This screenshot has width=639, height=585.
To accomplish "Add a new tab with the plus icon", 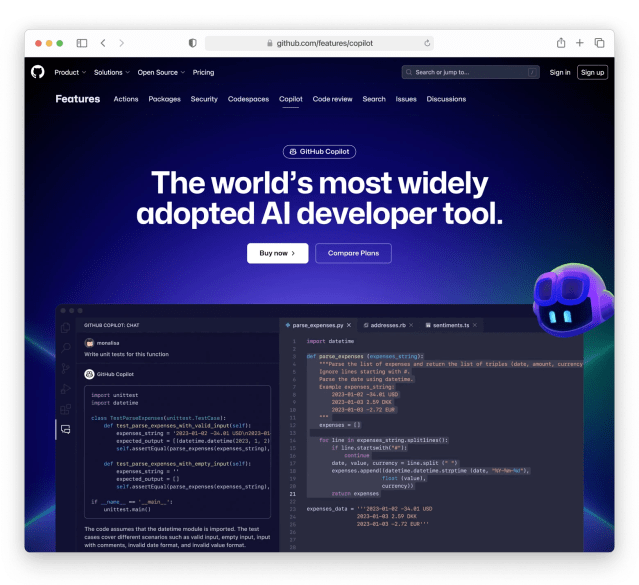I will (x=580, y=43).
